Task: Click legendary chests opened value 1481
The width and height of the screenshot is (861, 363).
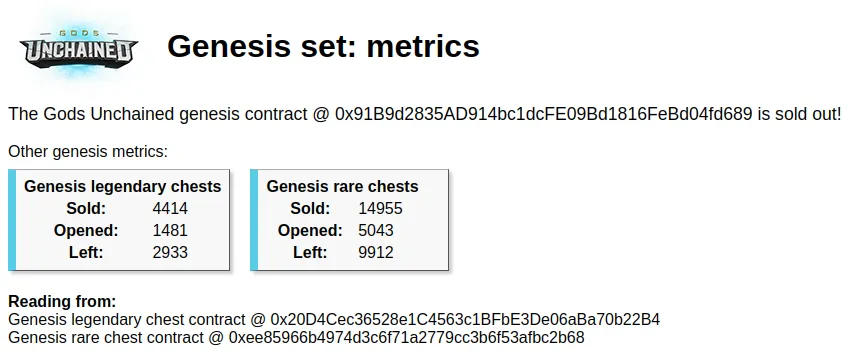Action: click(x=170, y=231)
